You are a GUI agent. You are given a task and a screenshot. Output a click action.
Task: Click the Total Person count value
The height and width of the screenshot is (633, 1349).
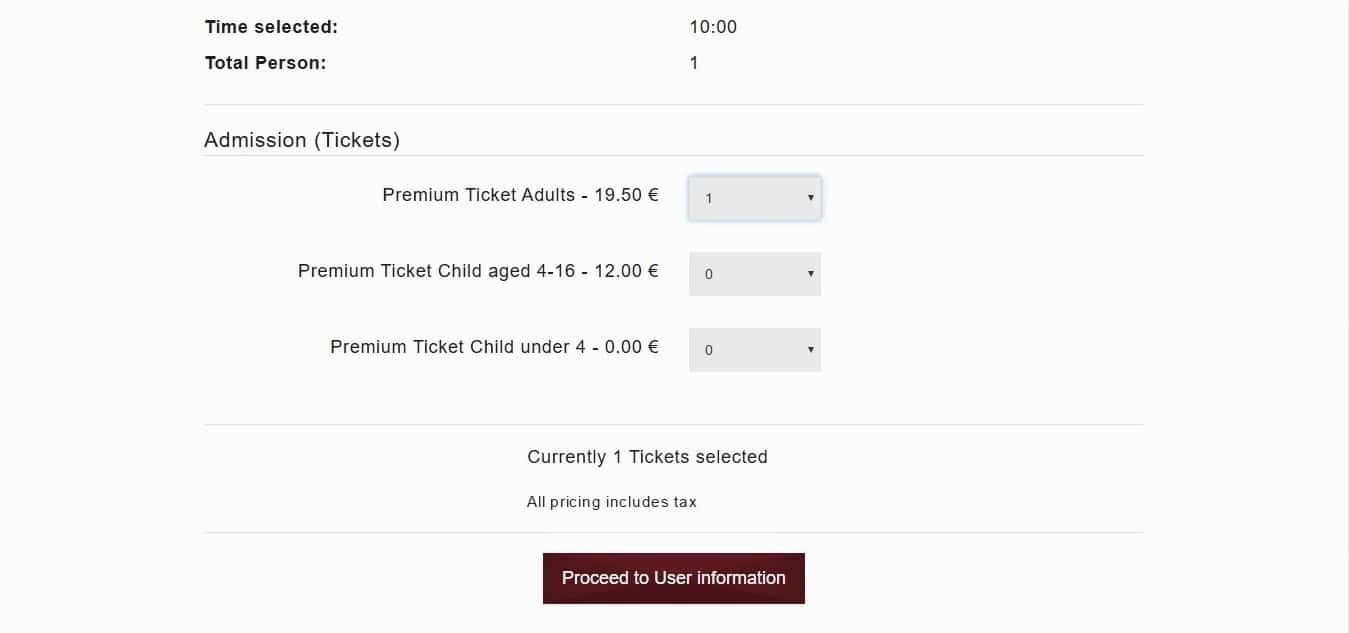694,63
